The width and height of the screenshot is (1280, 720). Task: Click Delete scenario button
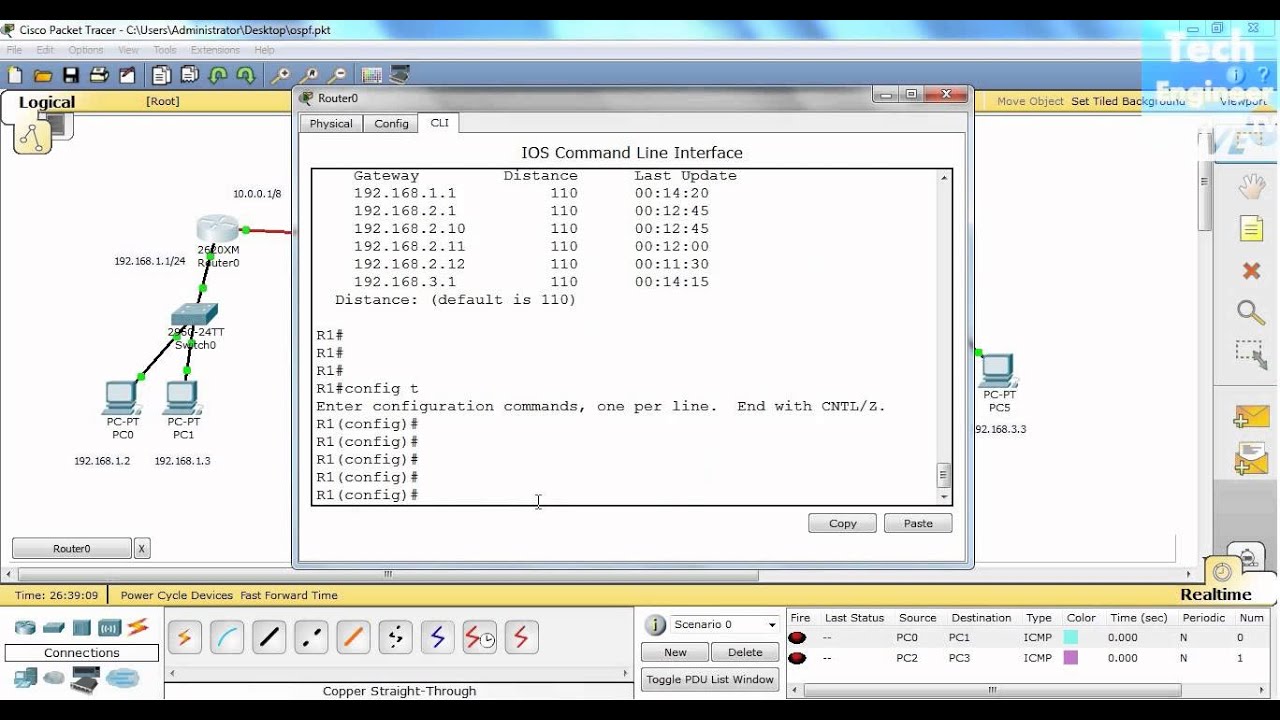click(745, 652)
